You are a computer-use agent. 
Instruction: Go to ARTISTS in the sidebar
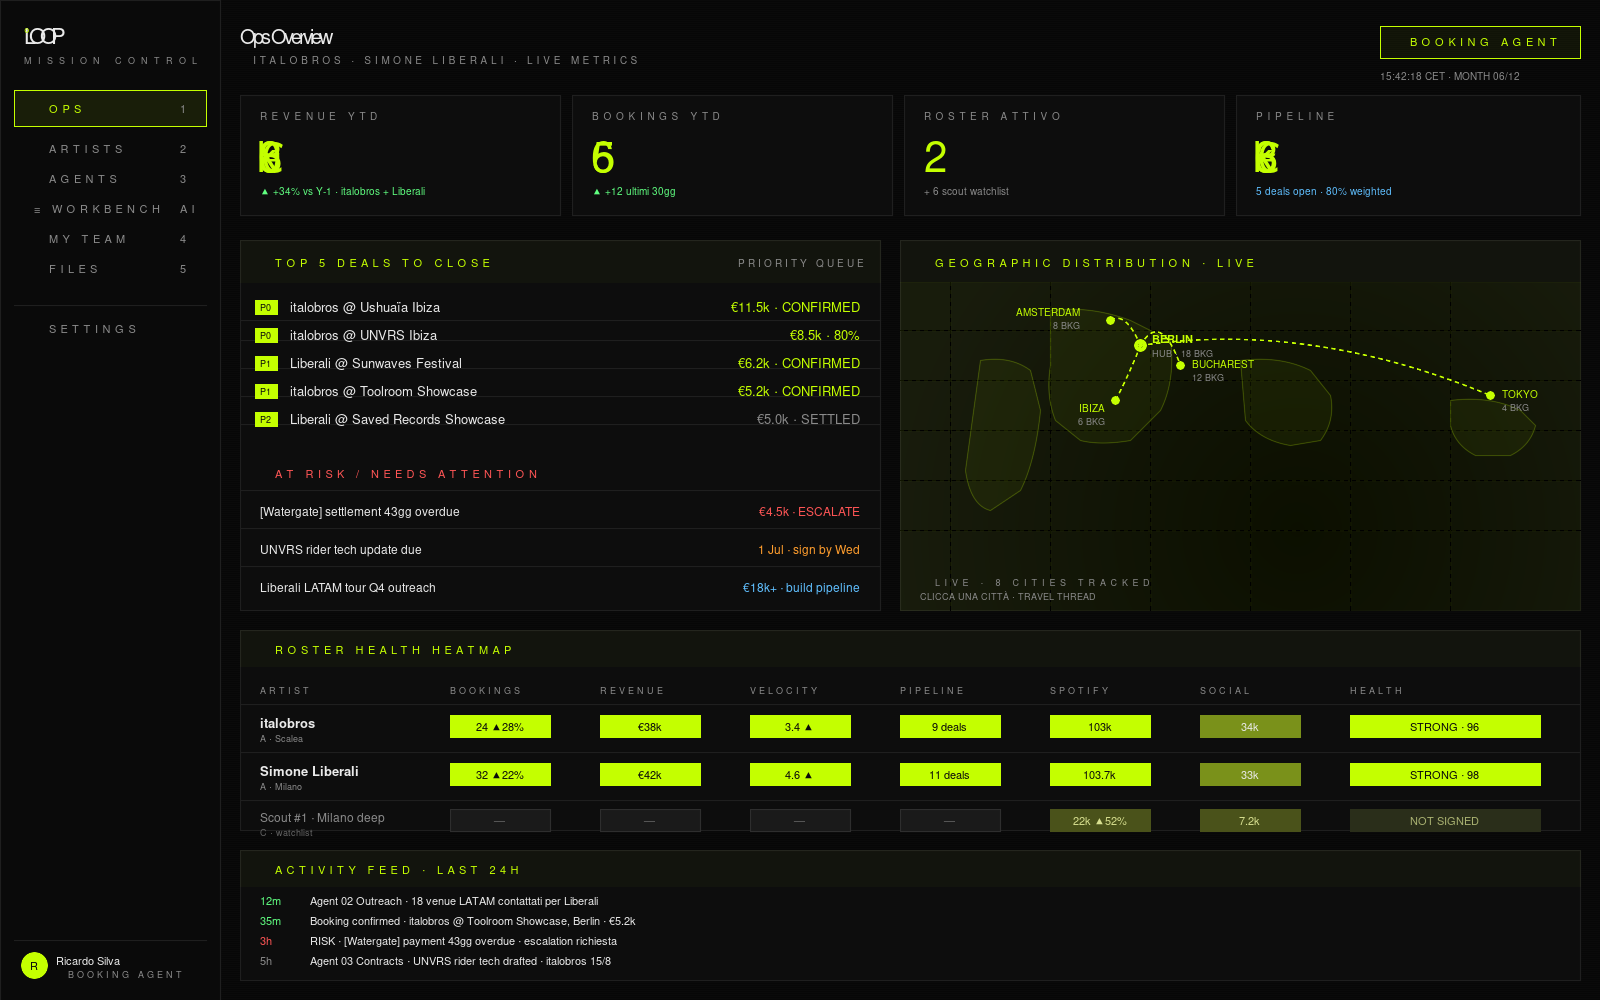click(x=110, y=149)
